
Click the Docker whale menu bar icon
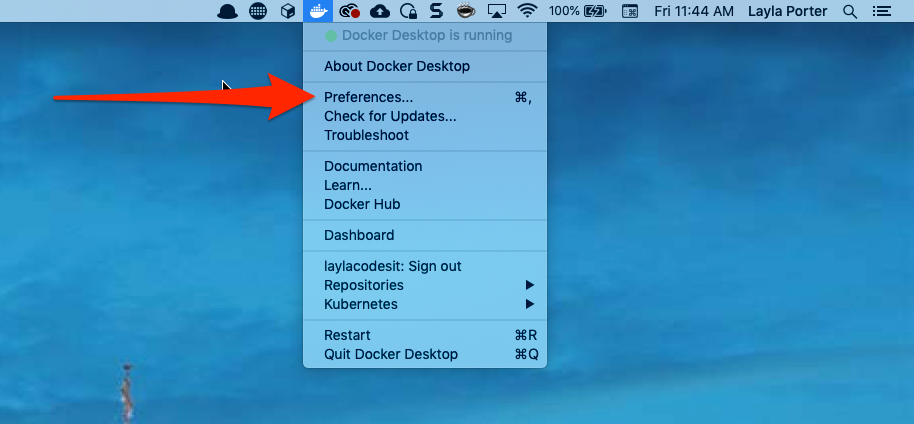(318, 10)
